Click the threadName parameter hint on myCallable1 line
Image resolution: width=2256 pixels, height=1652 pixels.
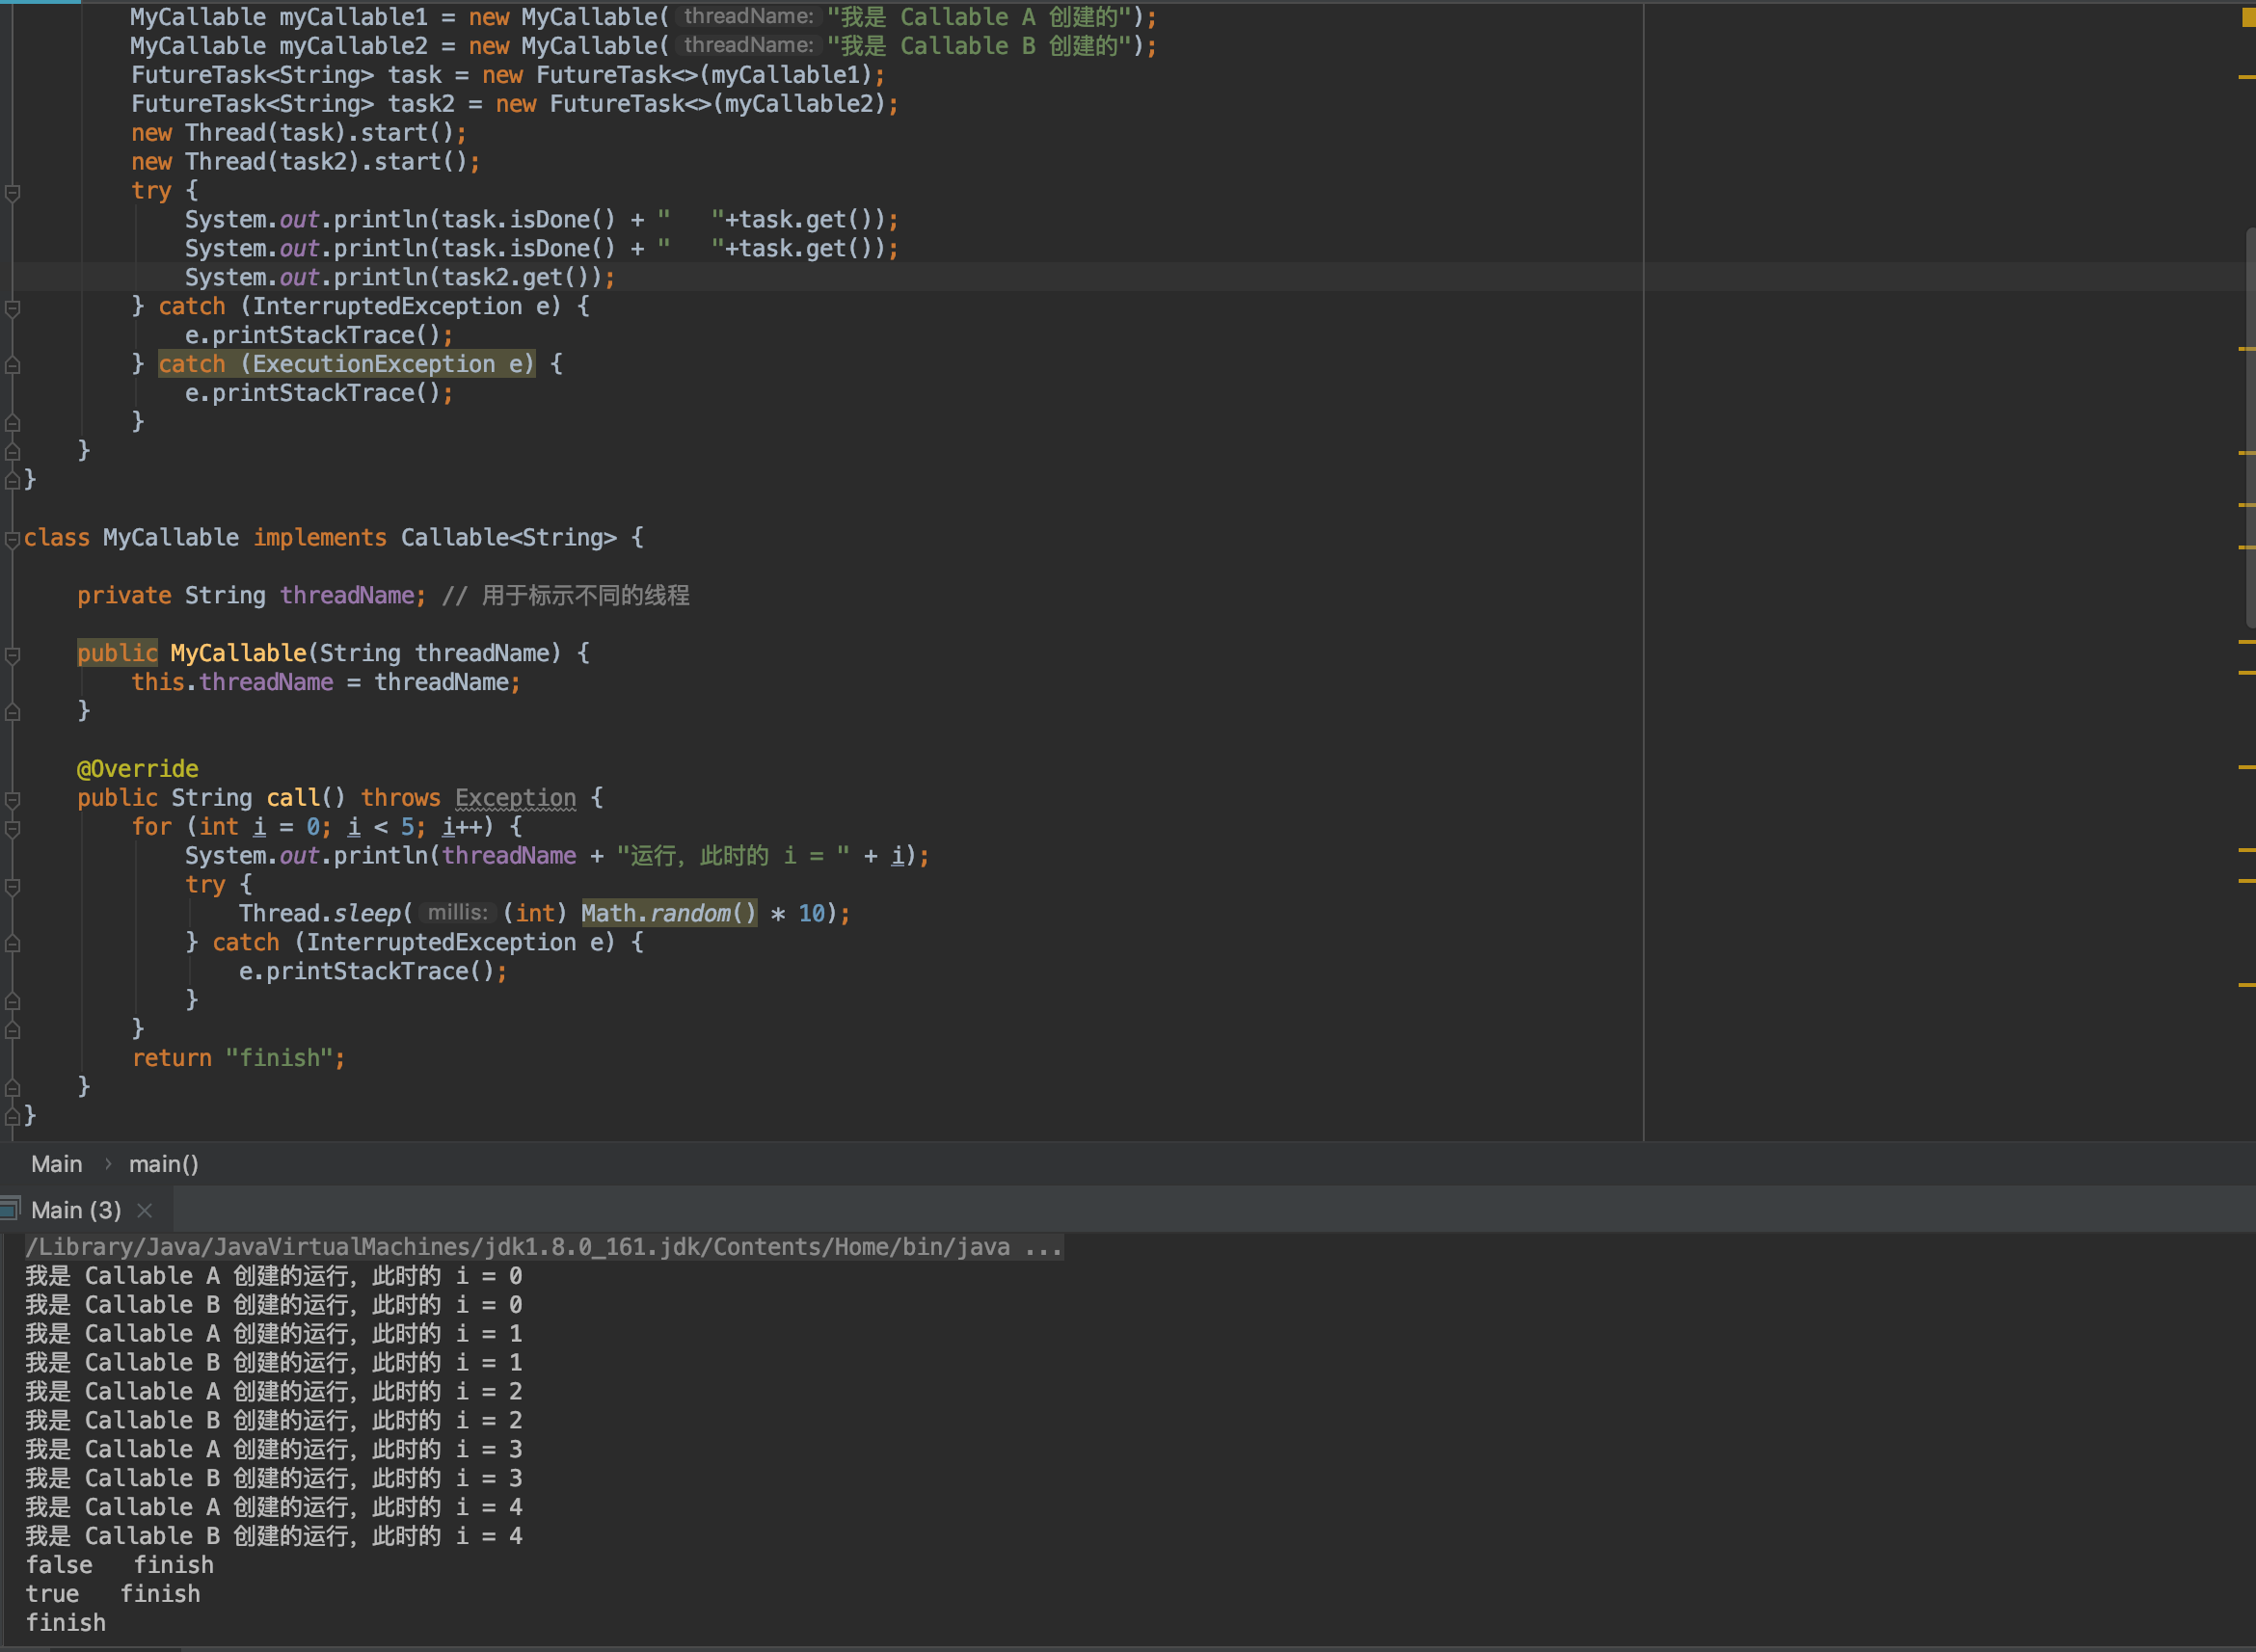point(748,17)
